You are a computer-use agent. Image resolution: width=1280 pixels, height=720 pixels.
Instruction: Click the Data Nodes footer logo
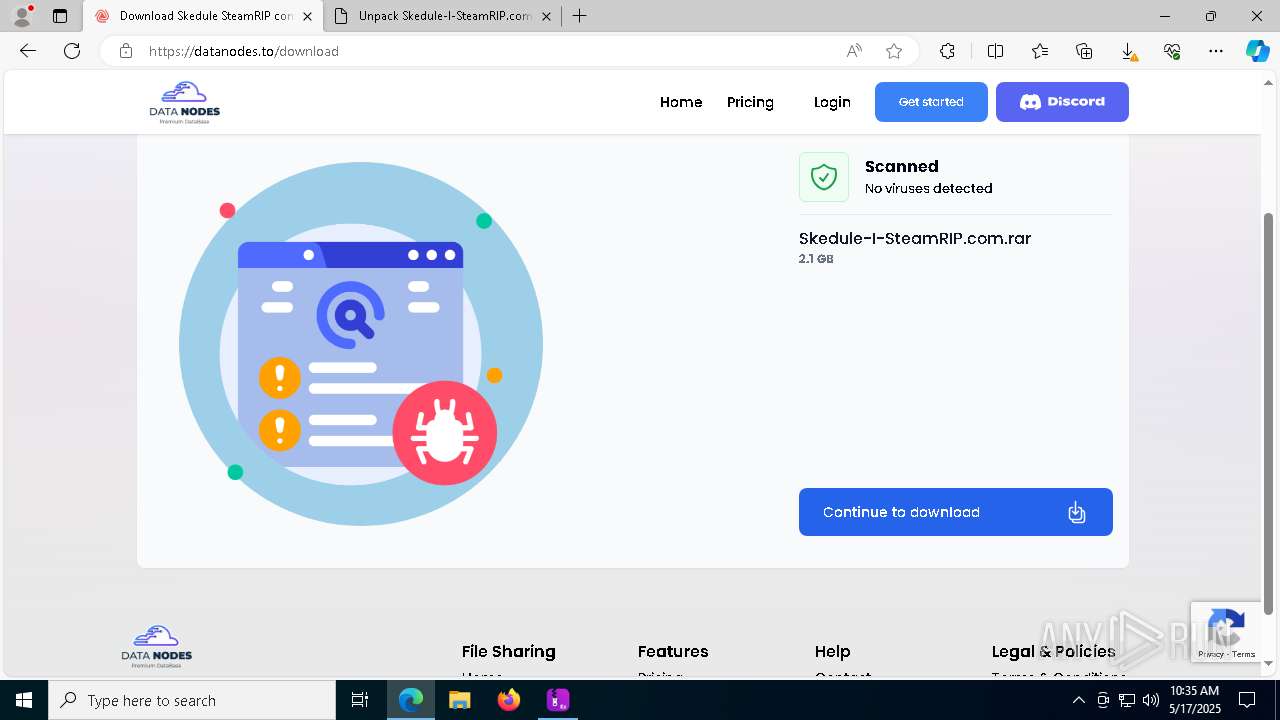[157, 647]
